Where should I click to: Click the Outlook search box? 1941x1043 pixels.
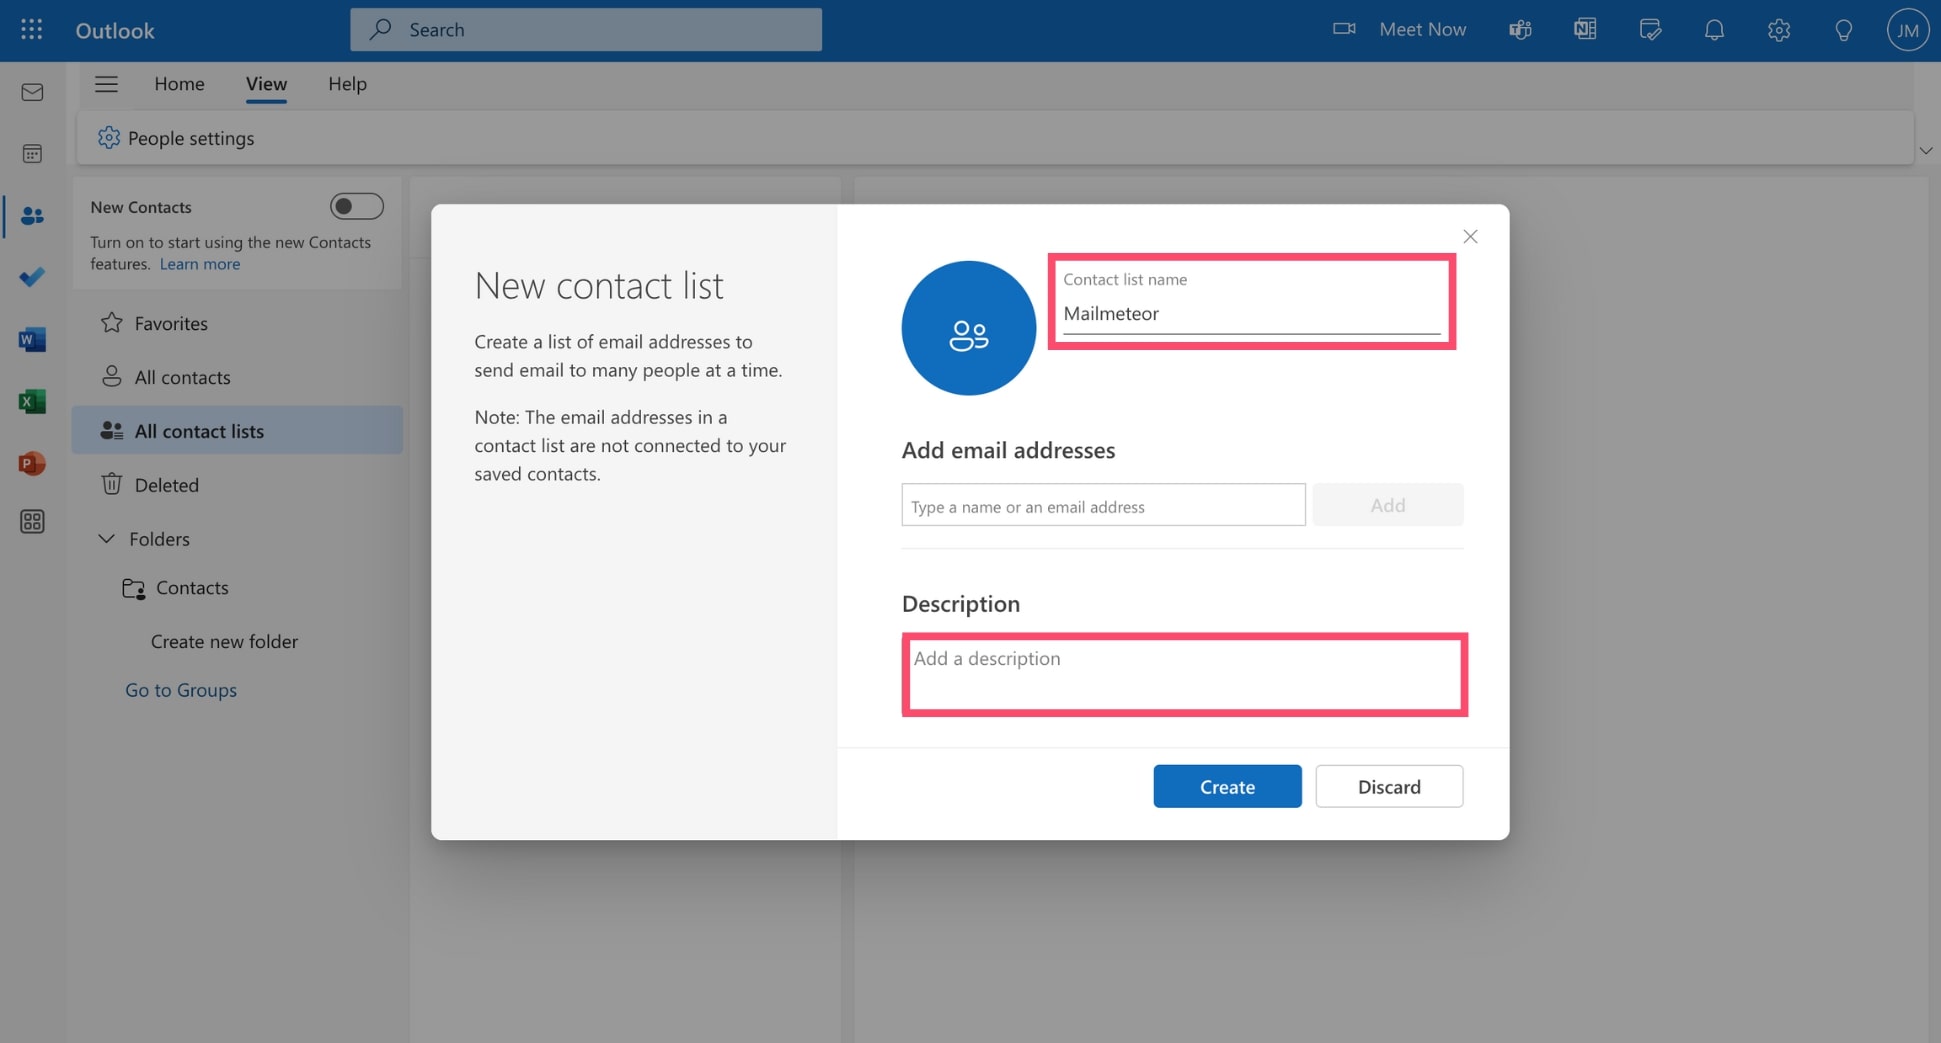pos(586,30)
